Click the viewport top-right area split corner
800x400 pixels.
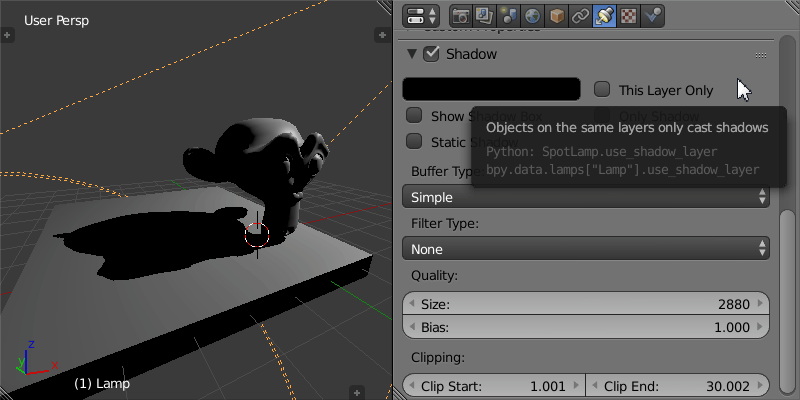tap(384, 7)
